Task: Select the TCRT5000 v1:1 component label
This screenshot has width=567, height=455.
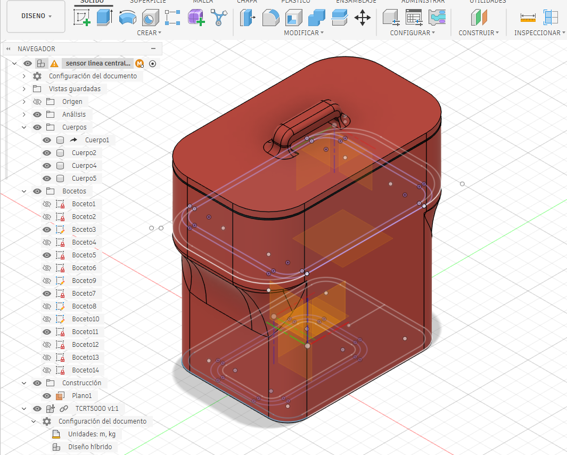Action: point(97,408)
